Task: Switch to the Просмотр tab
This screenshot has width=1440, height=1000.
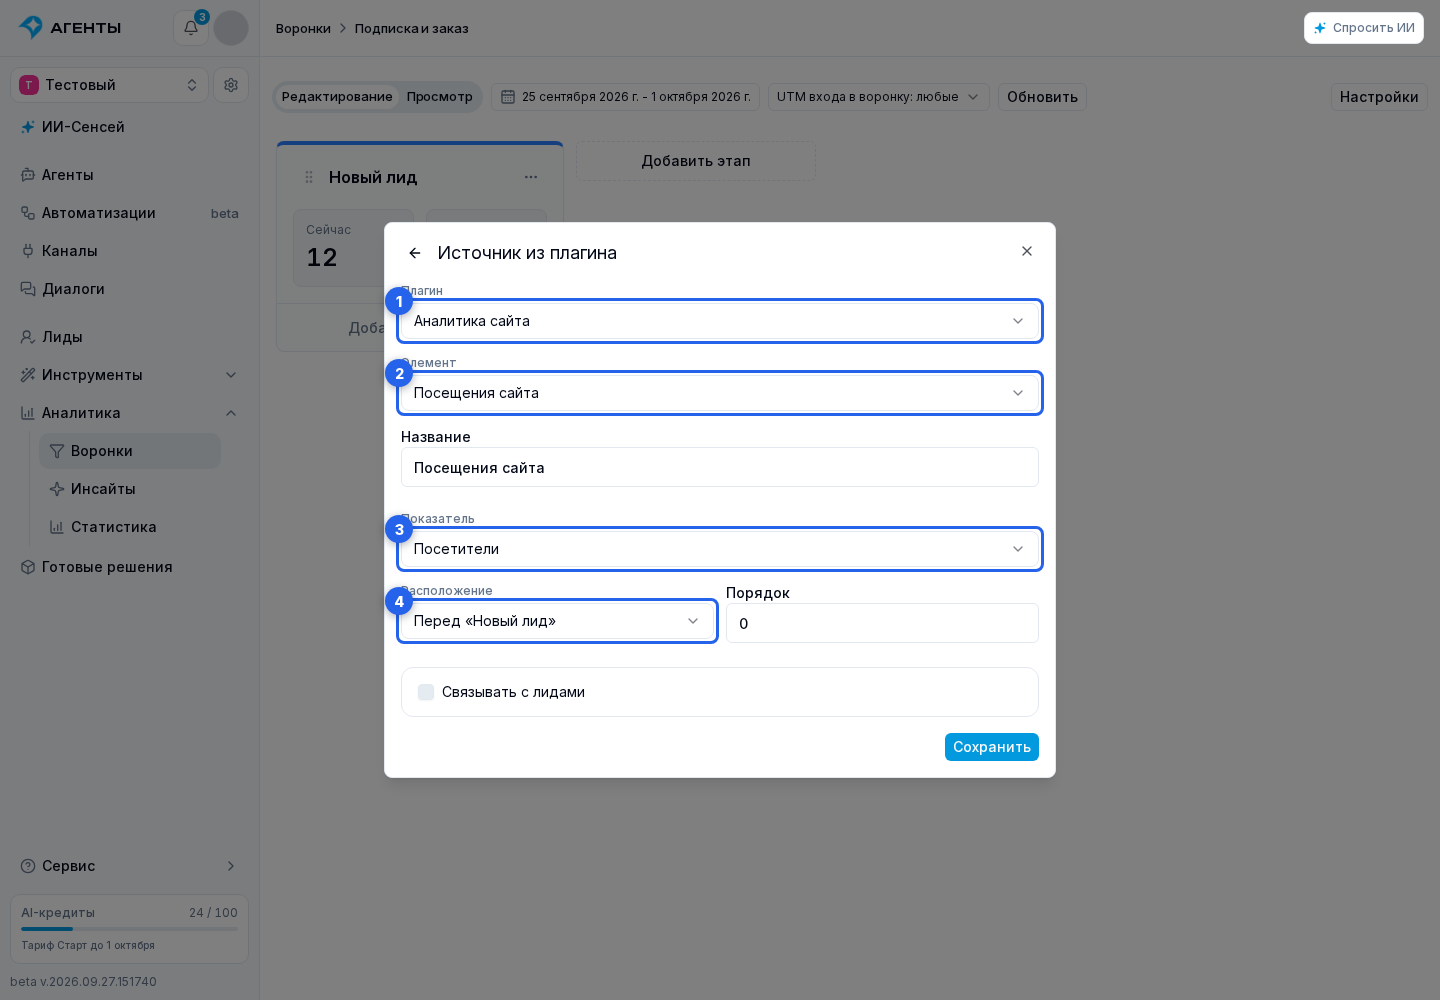Action: click(440, 97)
